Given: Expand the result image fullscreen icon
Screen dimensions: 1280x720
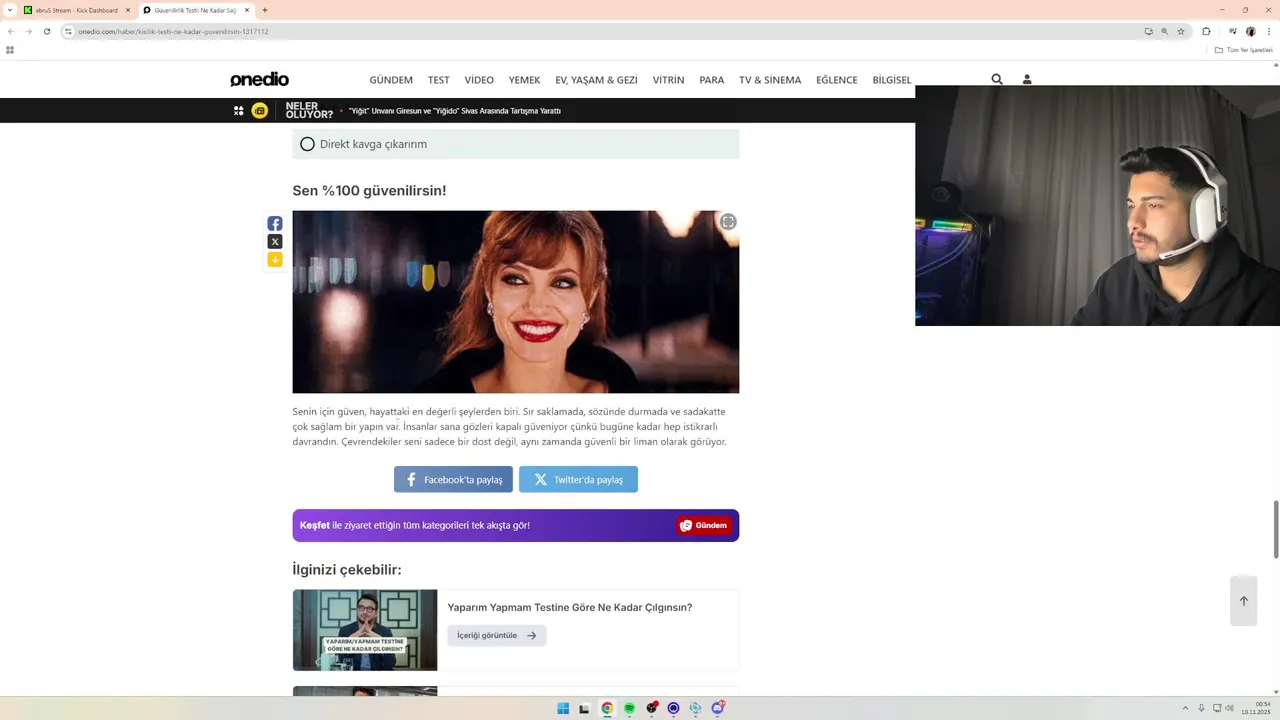Looking at the screenshot, I should pyautogui.click(x=728, y=222).
